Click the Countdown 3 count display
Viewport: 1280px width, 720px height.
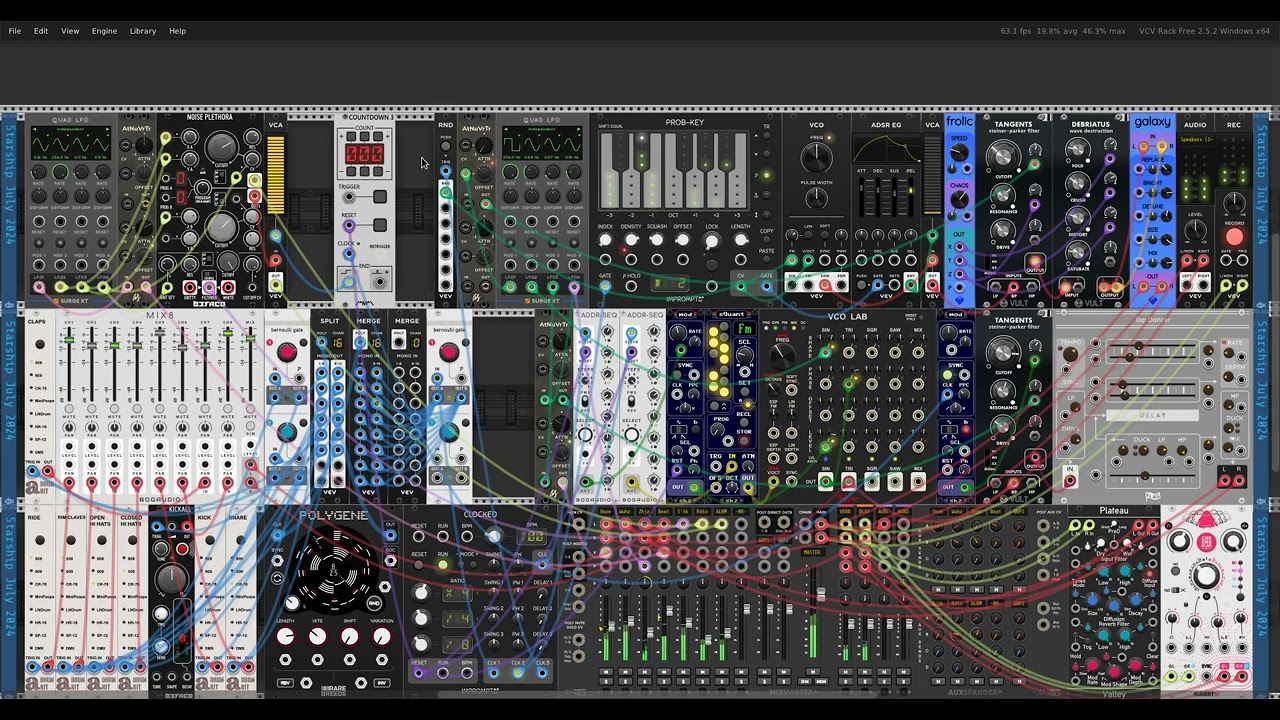point(364,154)
